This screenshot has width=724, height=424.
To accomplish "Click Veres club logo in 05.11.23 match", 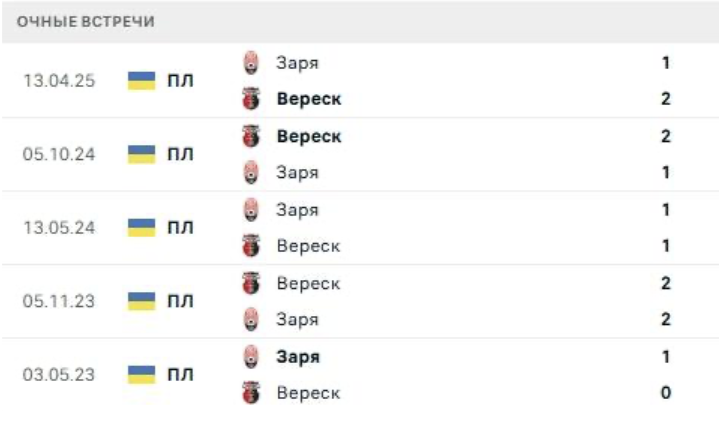I will [250, 283].
